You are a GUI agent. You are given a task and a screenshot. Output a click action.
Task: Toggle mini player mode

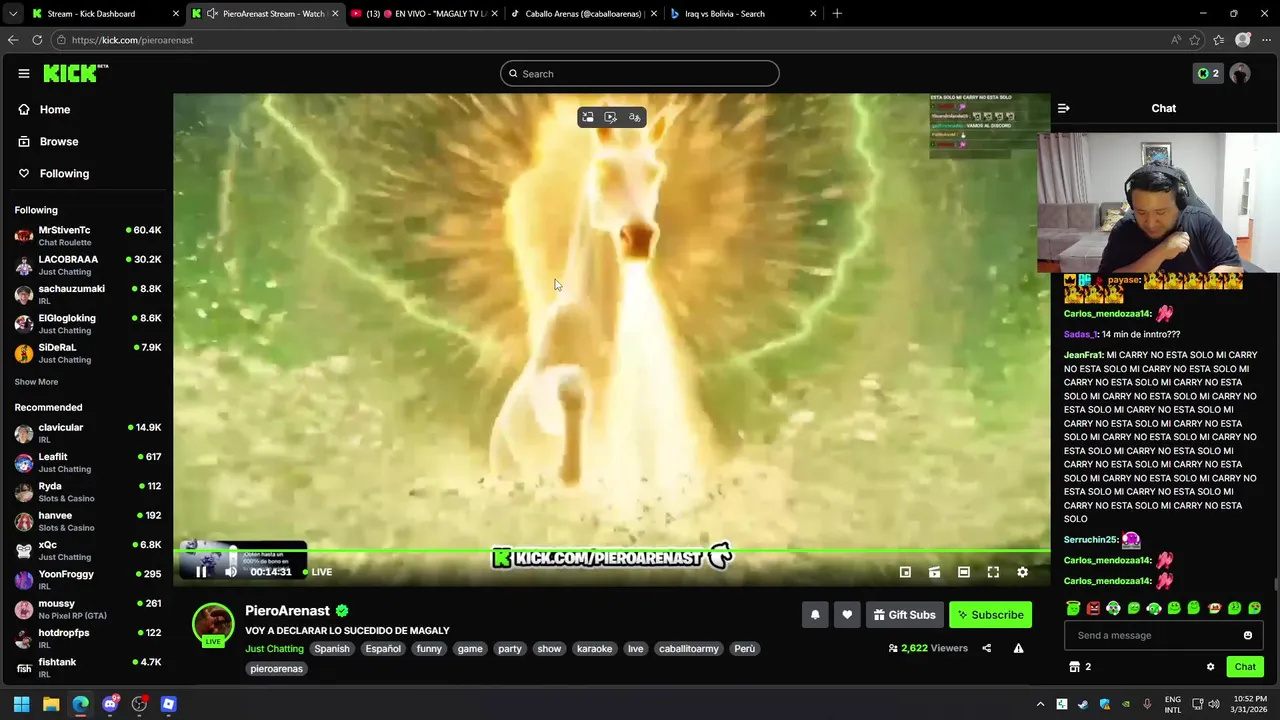click(905, 572)
